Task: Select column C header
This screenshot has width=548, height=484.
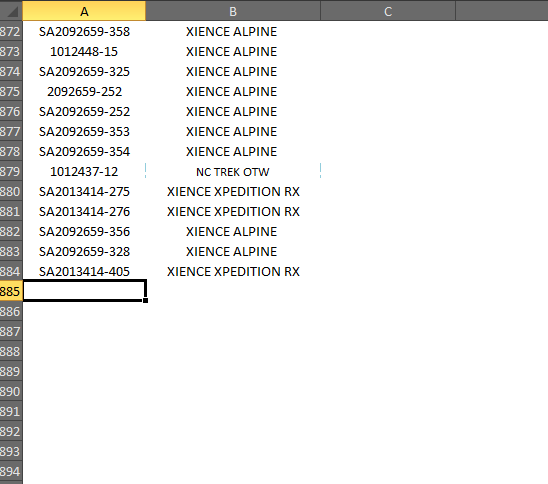Action: click(x=388, y=11)
